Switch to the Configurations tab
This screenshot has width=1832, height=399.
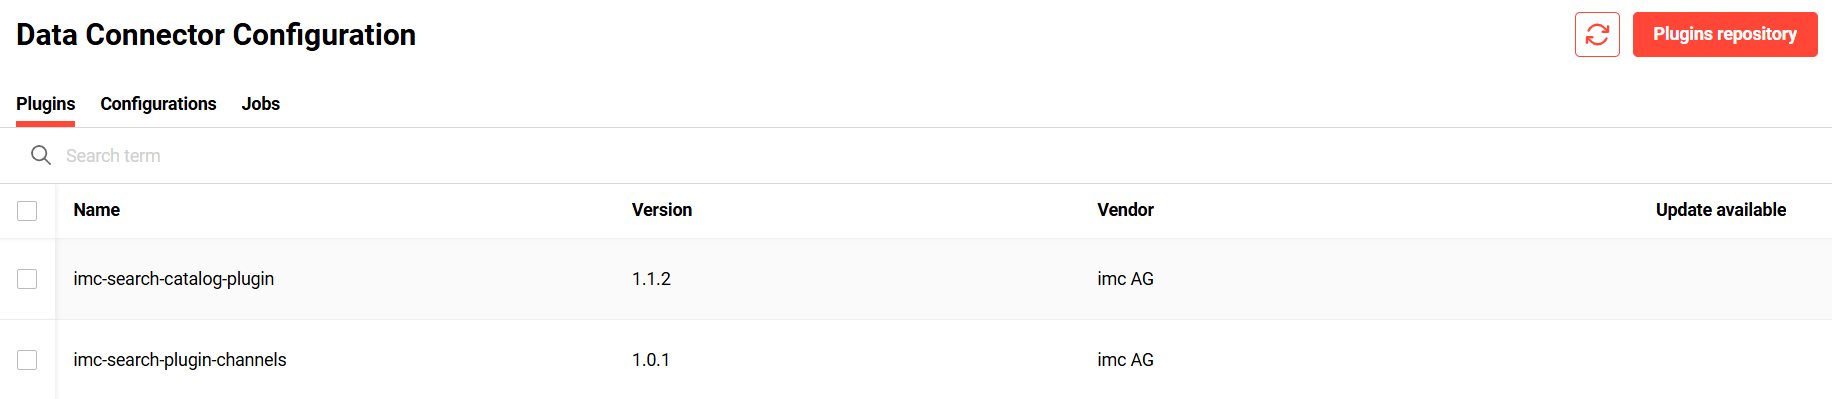(158, 104)
